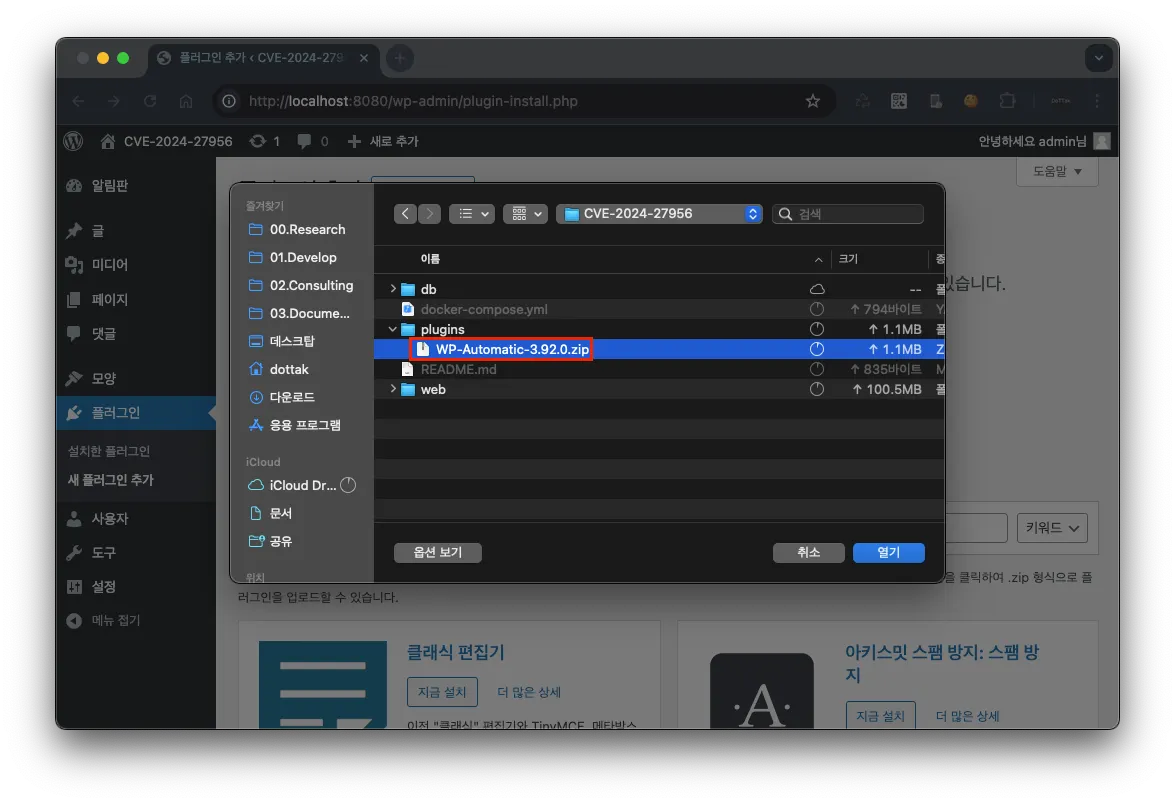Image resolution: width=1175 pixels, height=803 pixels.
Task: Open the 미디어 sidebar menu
Action: [x=136, y=264]
